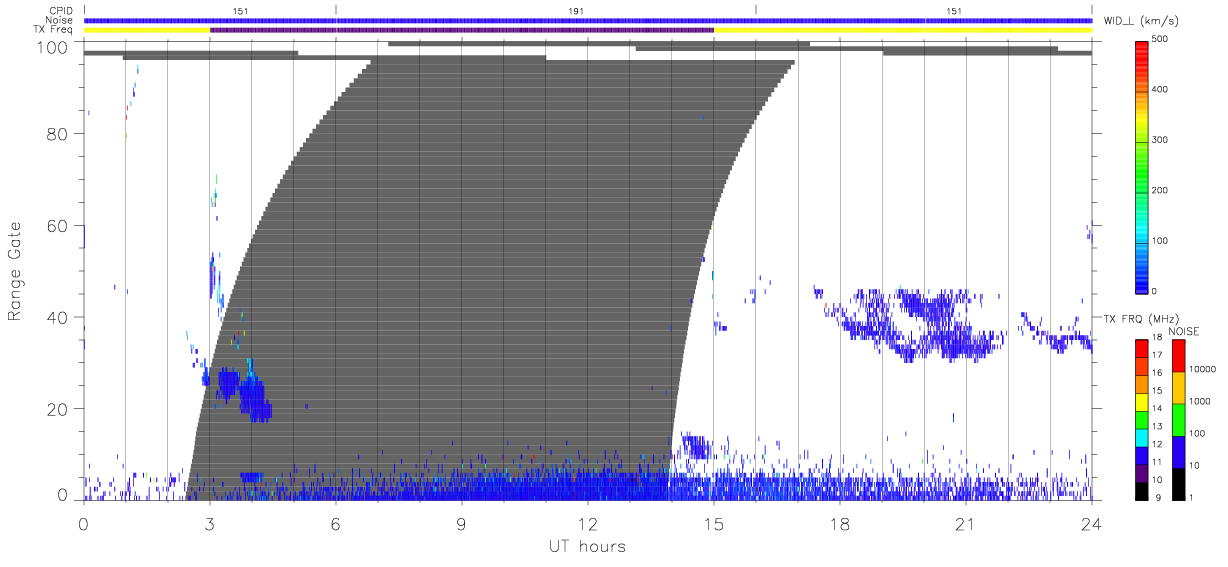This screenshot has height=567, width=1228.
Task: Pick the yellow 14–15 MHz TX FRQ swatch
Action: point(1141,400)
